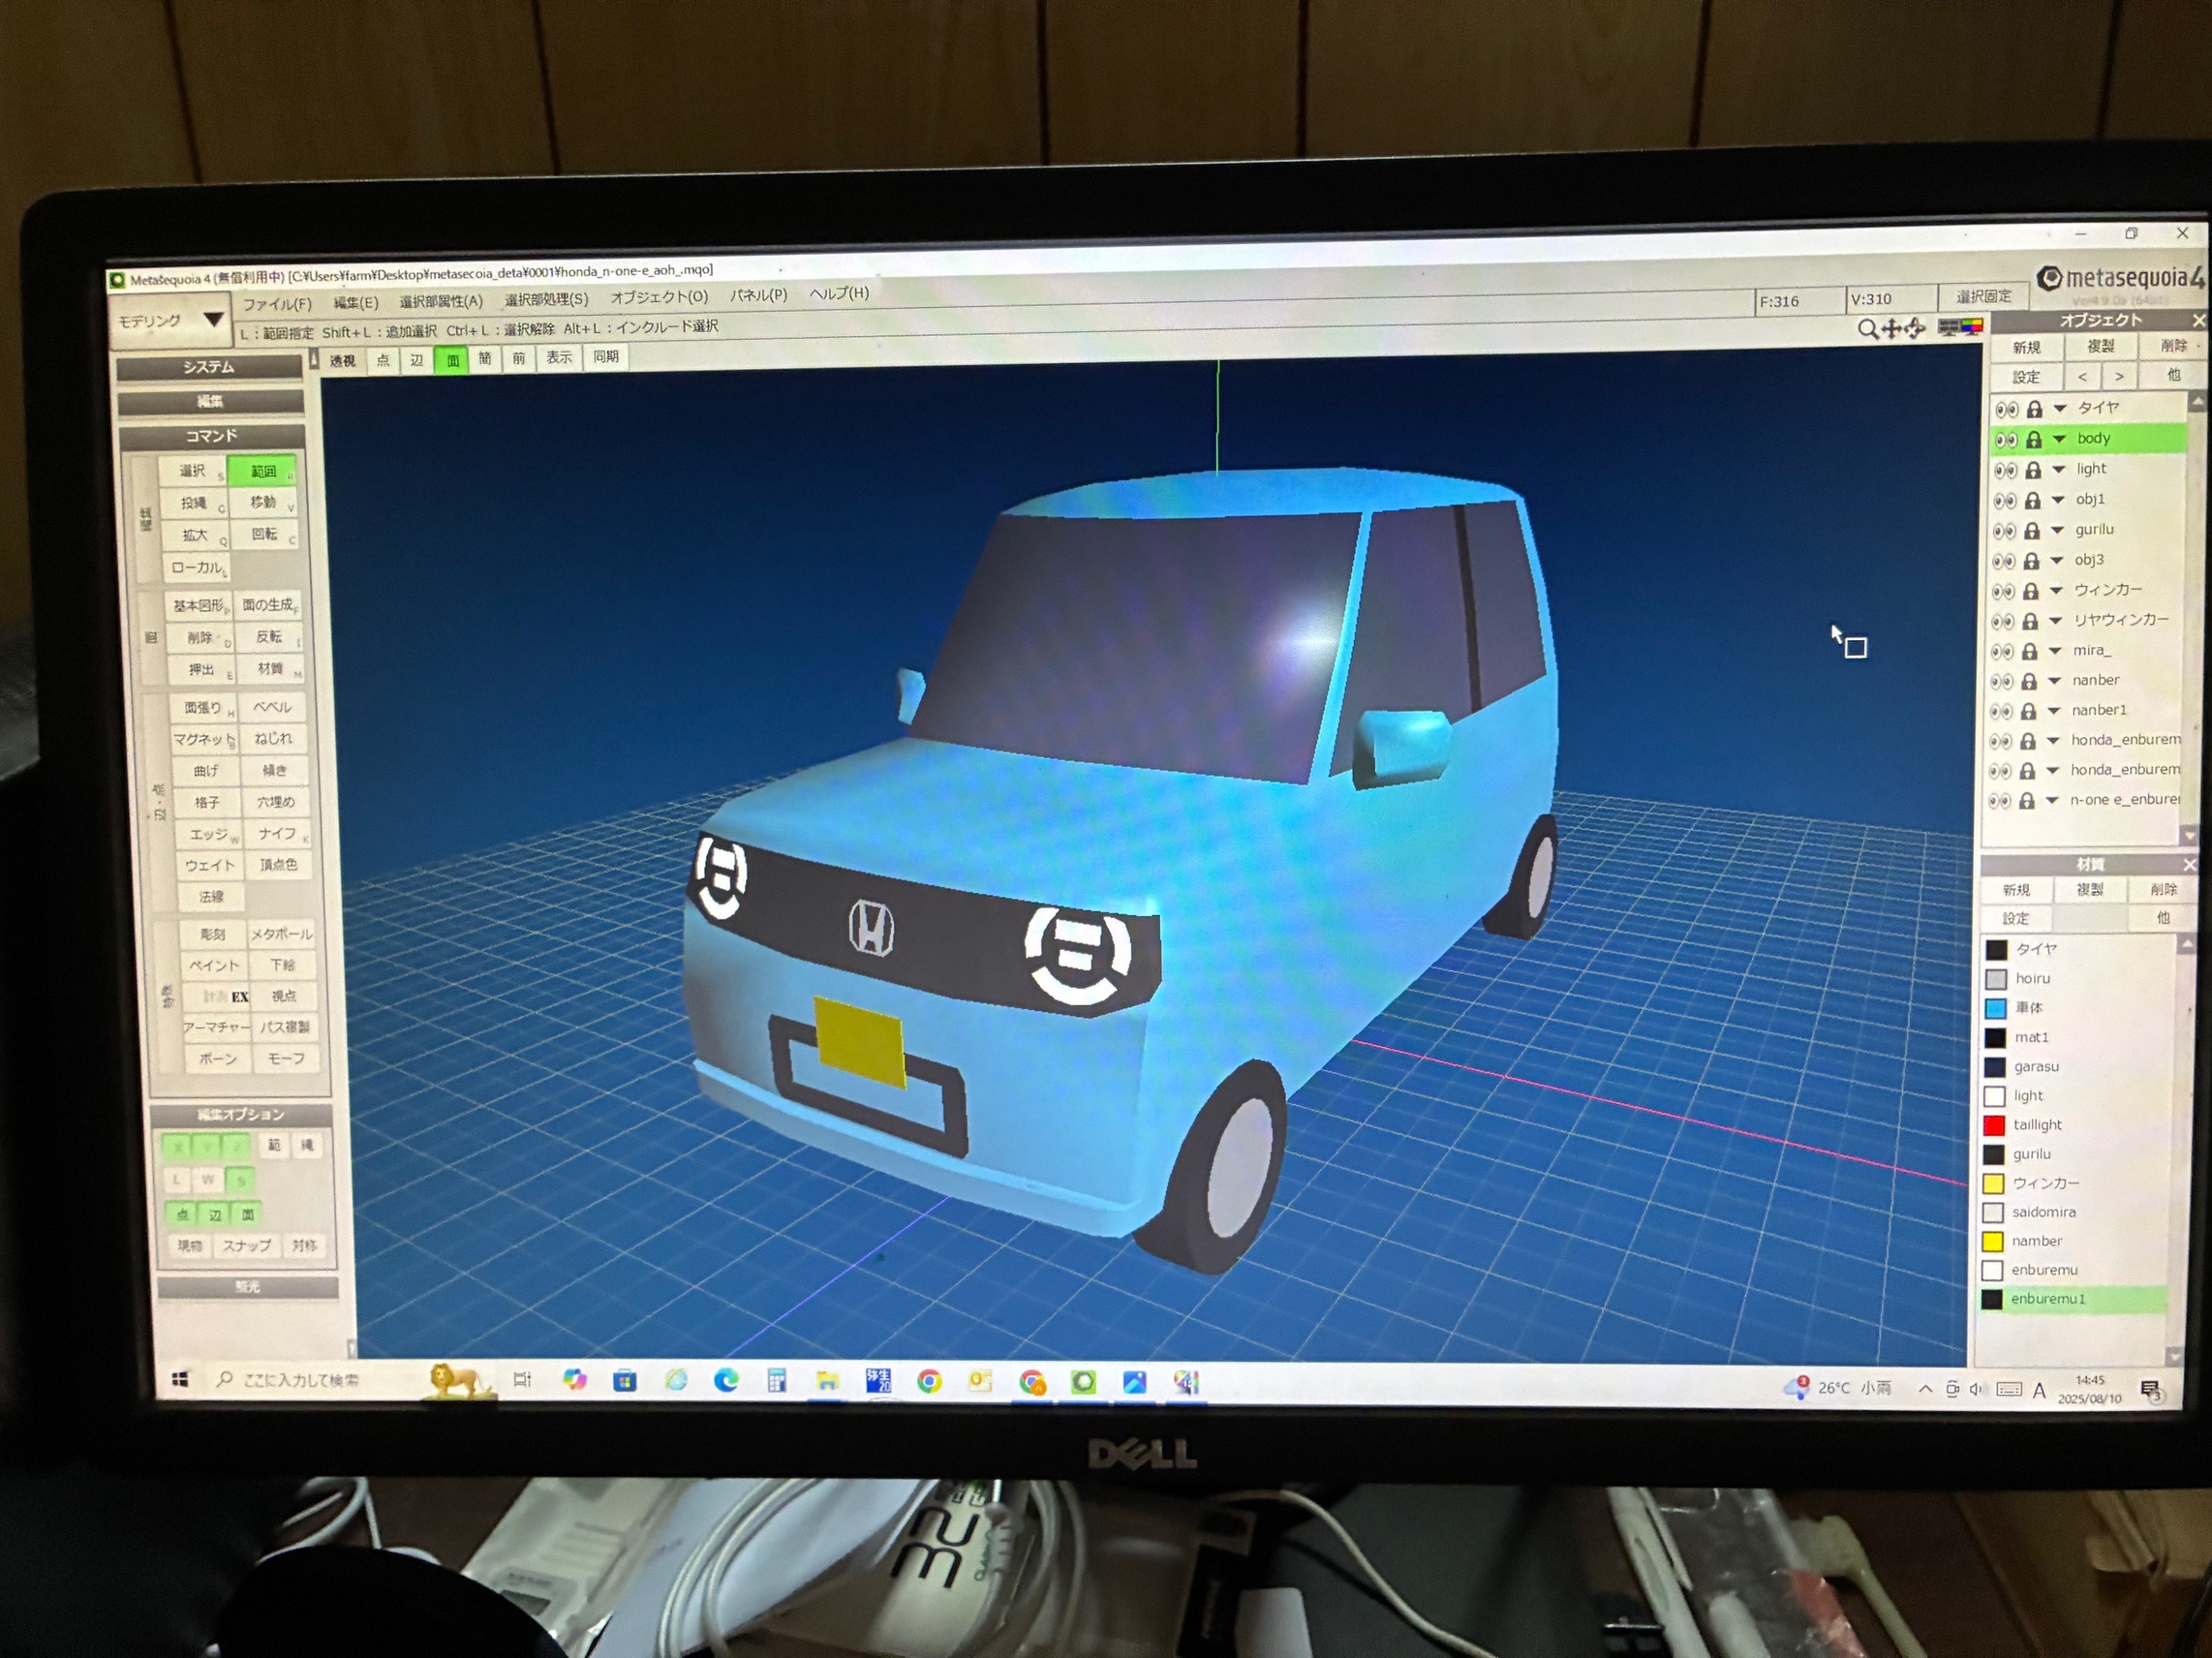Hide the ウィンカー object with eye icon
This screenshot has height=1658, width=2212.
pyautogui.click(x=2003, y=591)
